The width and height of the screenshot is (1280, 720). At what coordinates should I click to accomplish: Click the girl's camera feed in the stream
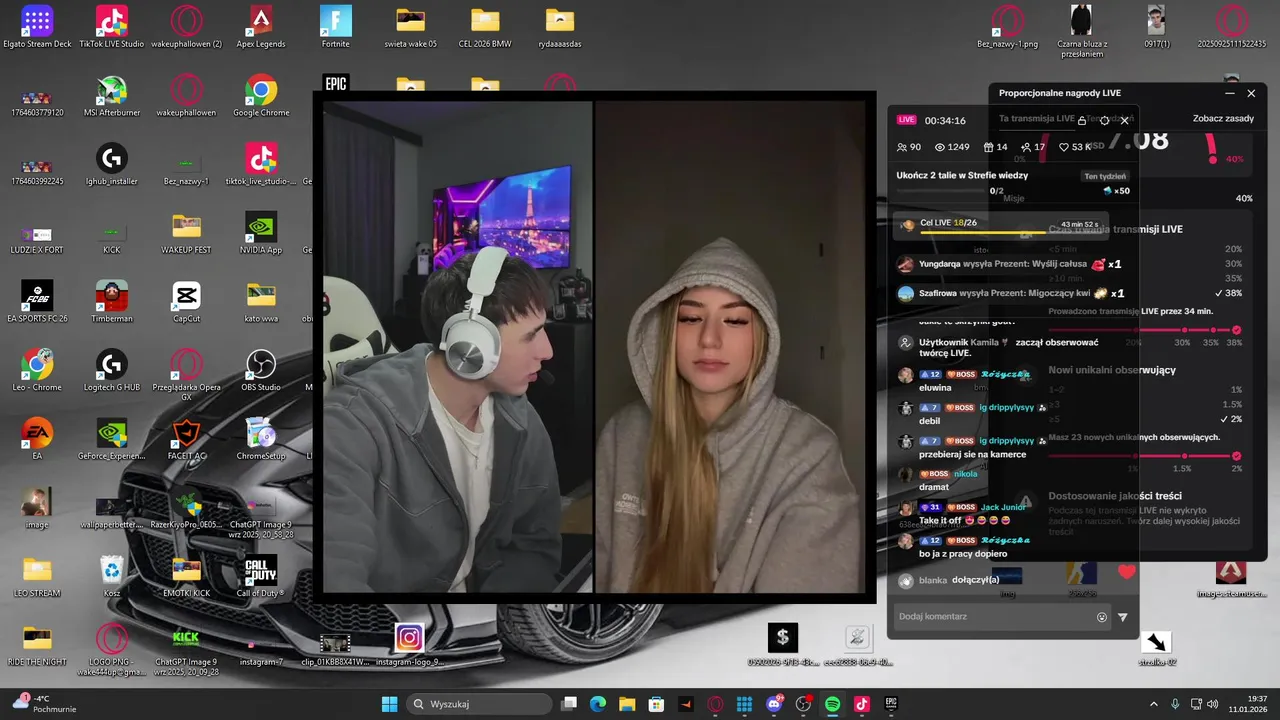731,347
